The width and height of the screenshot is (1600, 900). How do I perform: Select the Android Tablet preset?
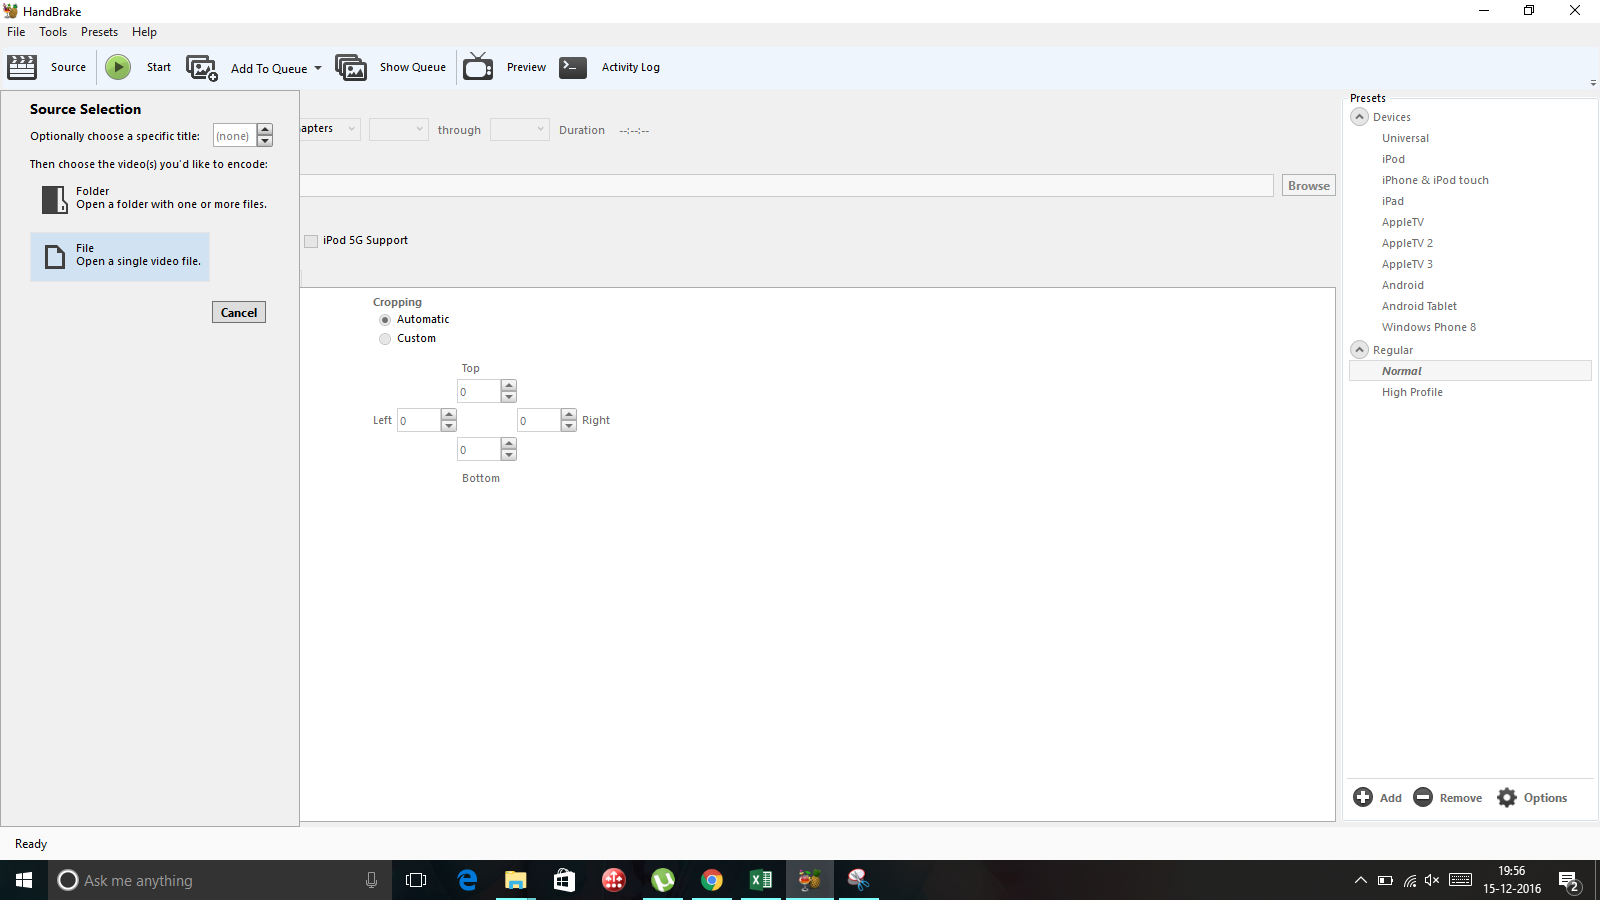coord(1419,306)
